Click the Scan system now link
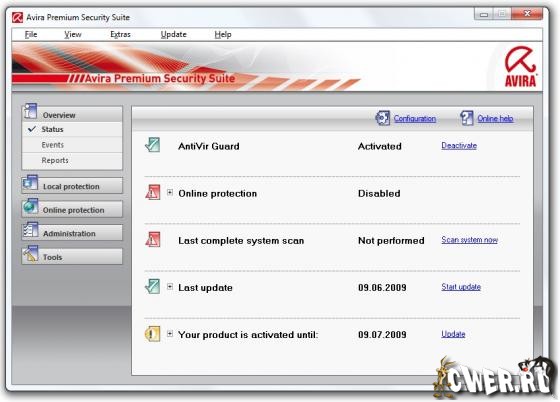The image size is (560, 402). [469, 240]
